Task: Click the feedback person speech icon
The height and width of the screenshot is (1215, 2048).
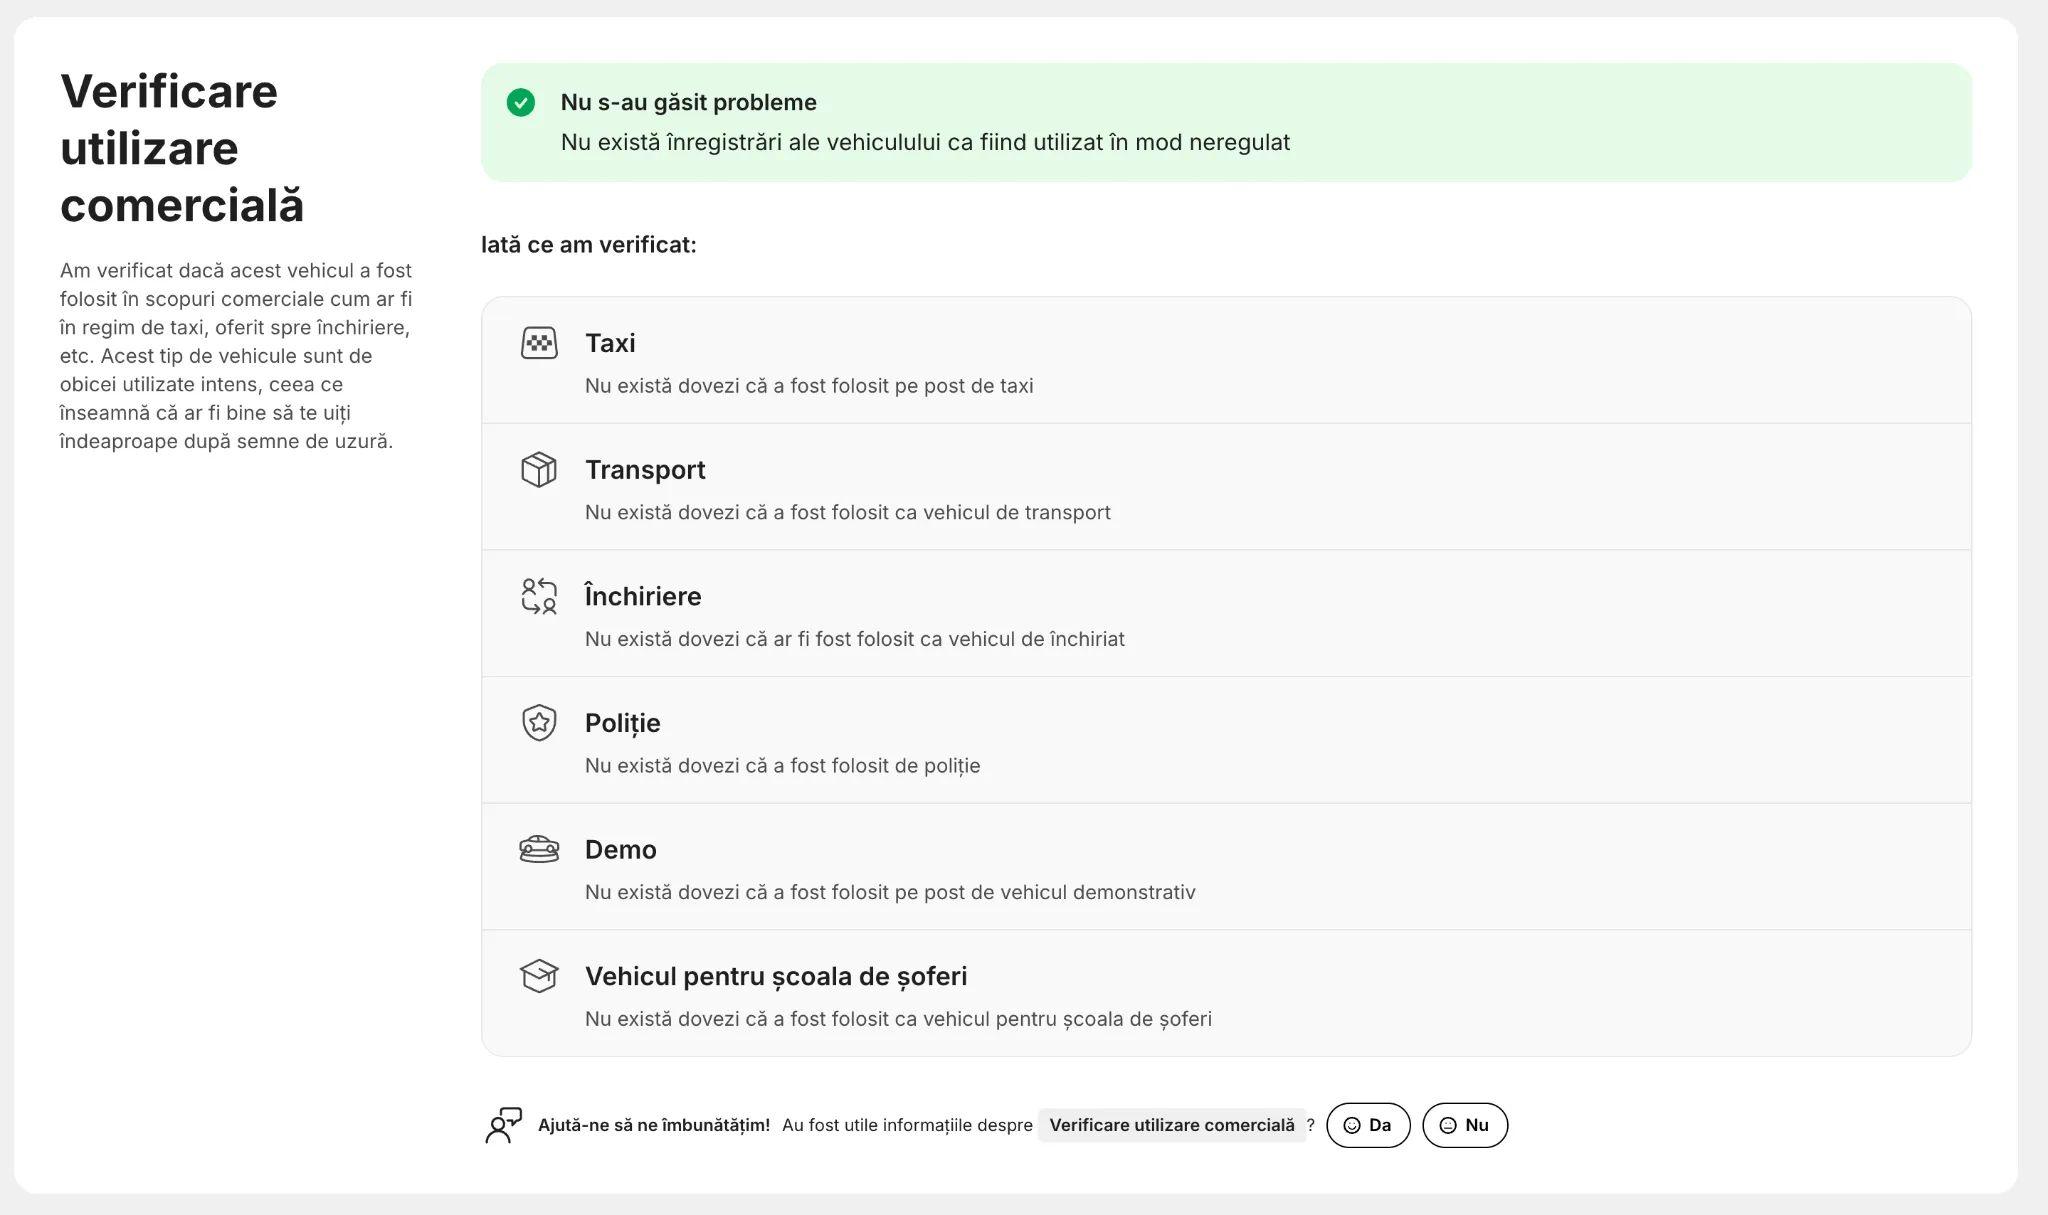Action: point(504,1125)
